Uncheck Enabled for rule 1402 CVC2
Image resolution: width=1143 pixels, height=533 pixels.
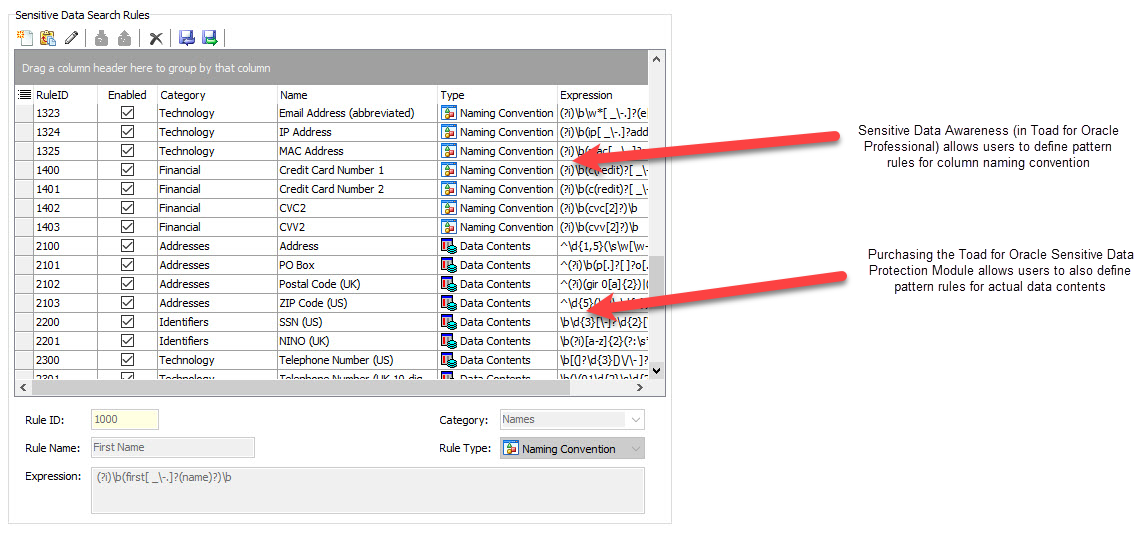(x=128, y=208)
